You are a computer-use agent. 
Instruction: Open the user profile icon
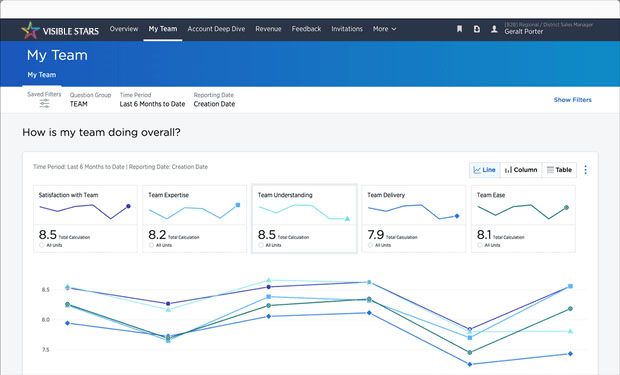click(494, 29)
